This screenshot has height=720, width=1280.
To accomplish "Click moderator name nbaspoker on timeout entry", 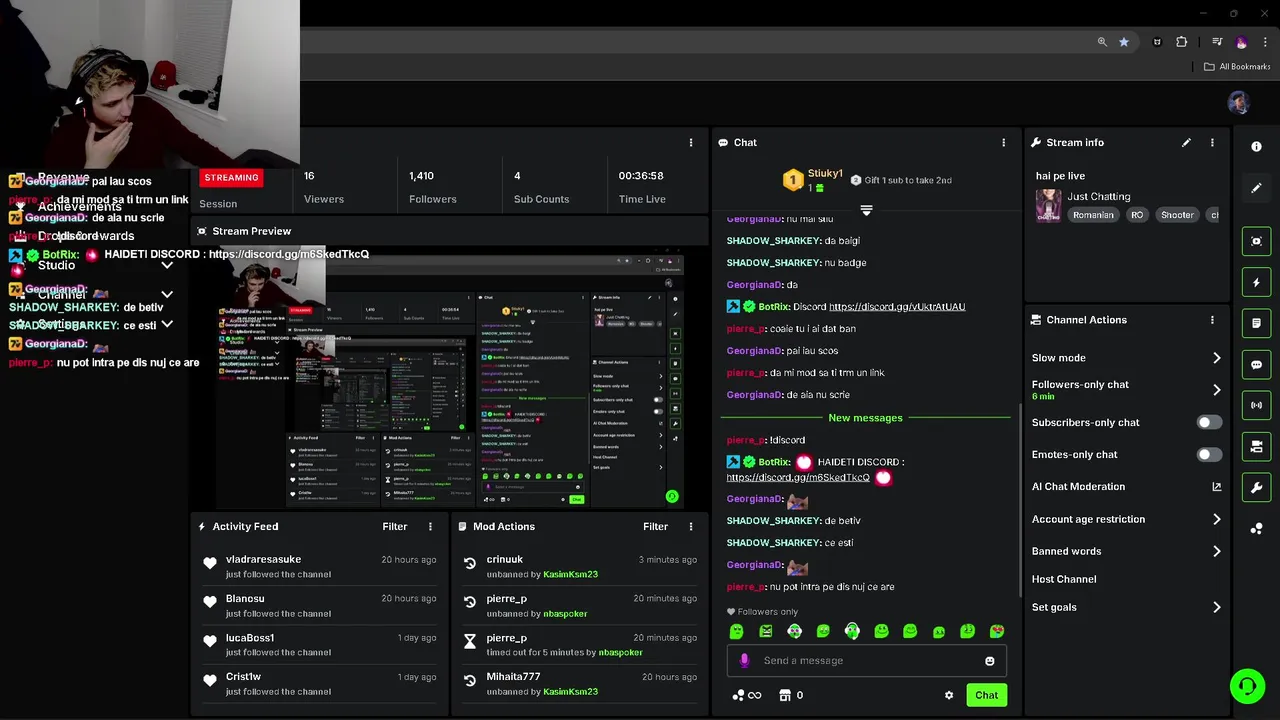I will pos(620,653).
